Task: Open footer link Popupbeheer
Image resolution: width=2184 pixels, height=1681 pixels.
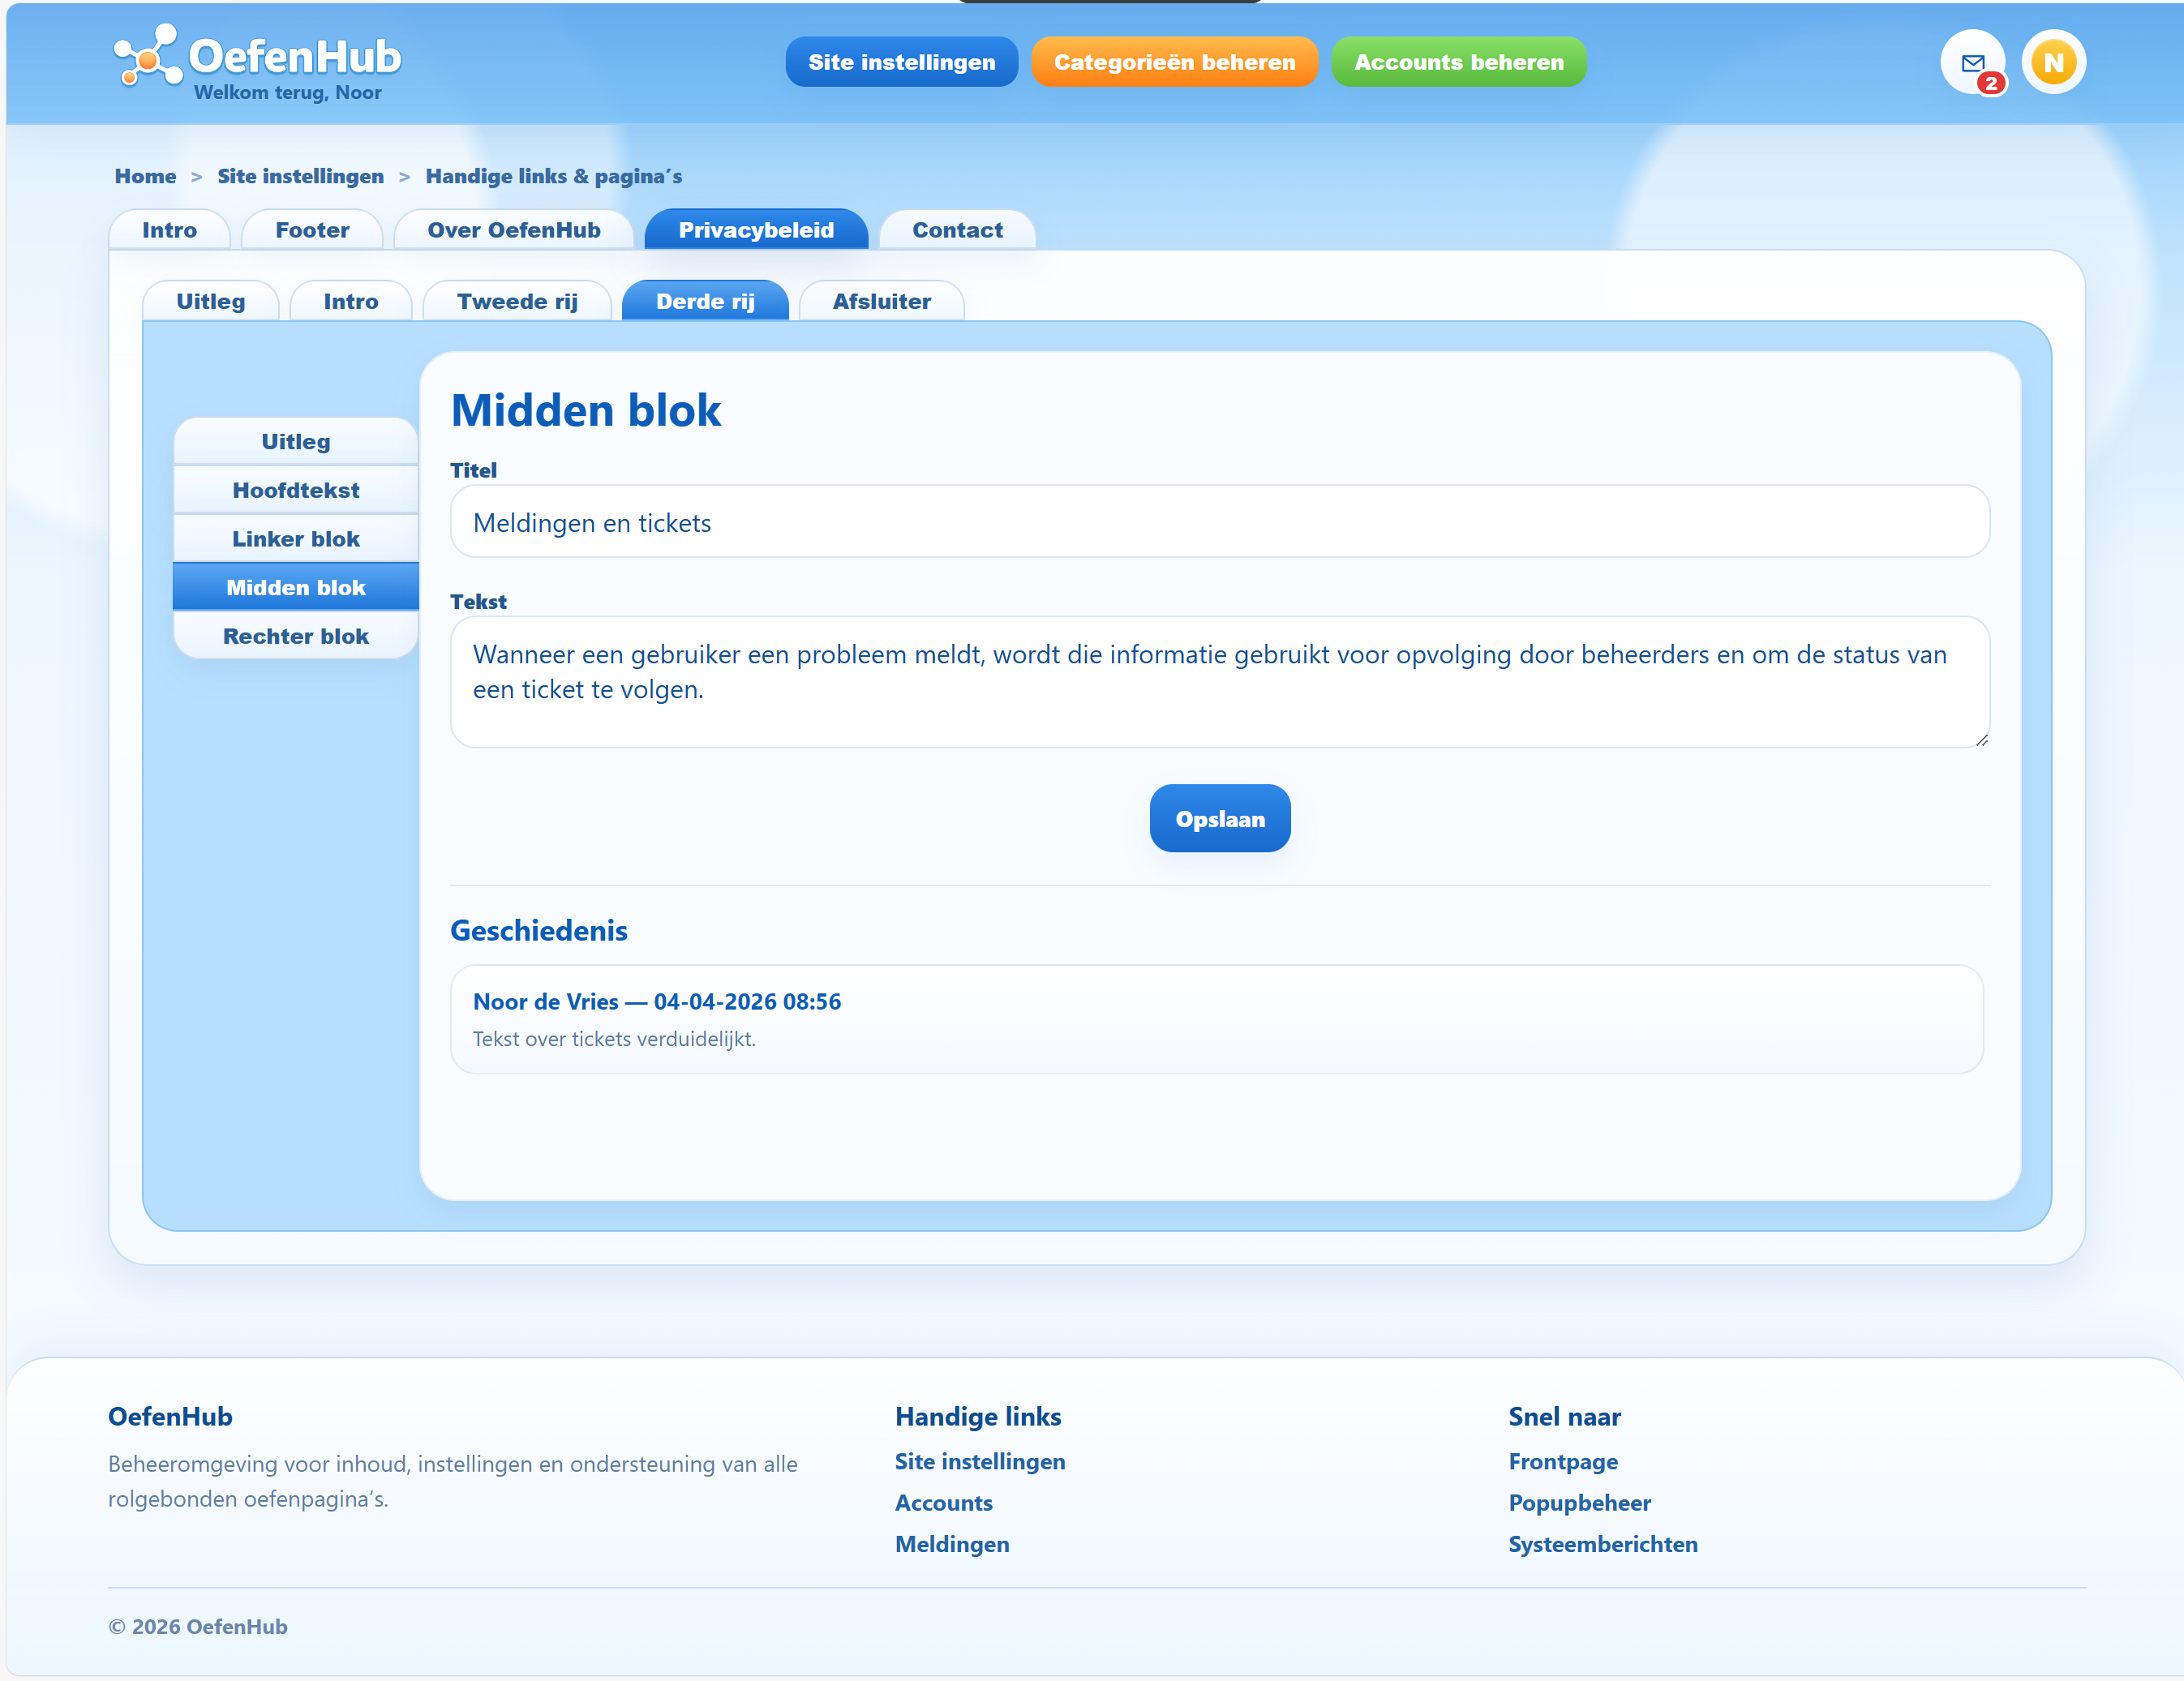Action: pos(1579,1503)
